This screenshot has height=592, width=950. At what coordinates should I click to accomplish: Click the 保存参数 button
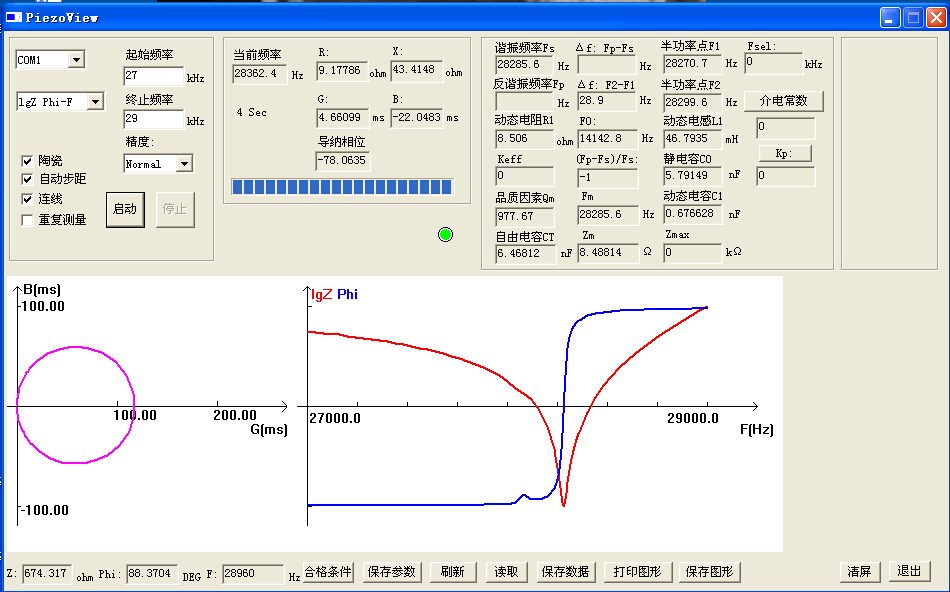(392, 572)
